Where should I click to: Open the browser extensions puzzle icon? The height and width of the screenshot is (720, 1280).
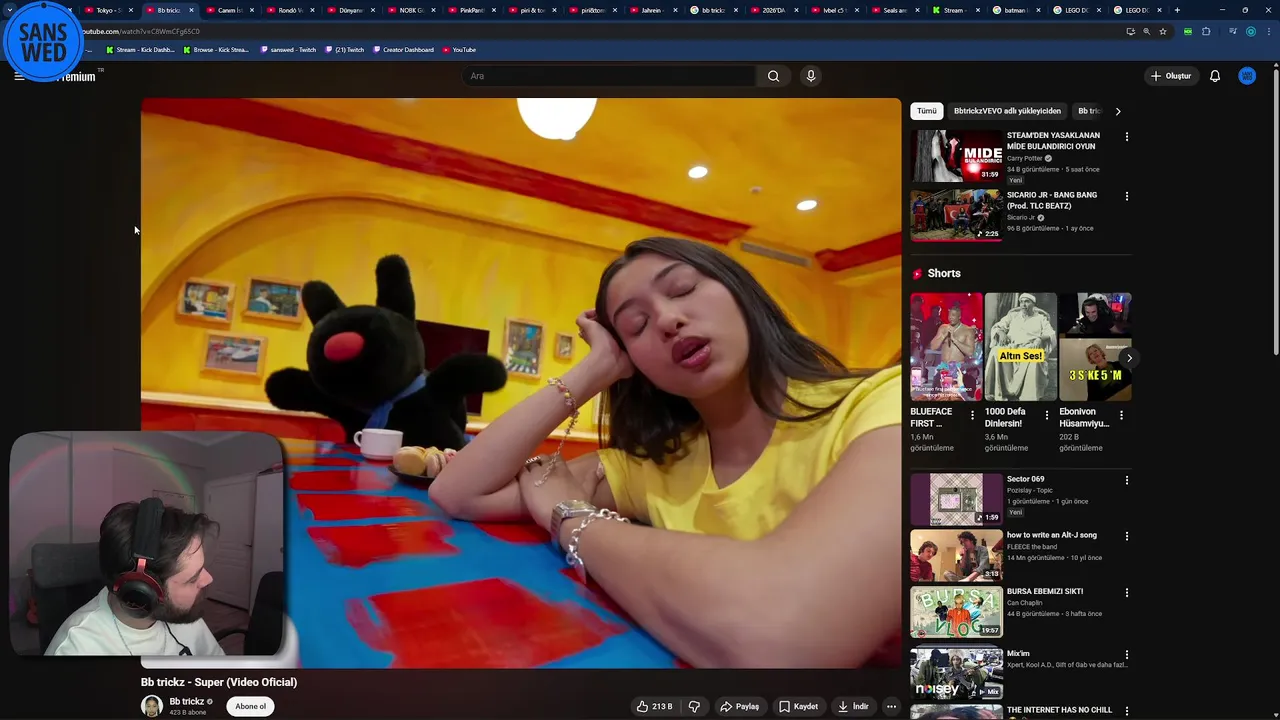click(1206, 31)
